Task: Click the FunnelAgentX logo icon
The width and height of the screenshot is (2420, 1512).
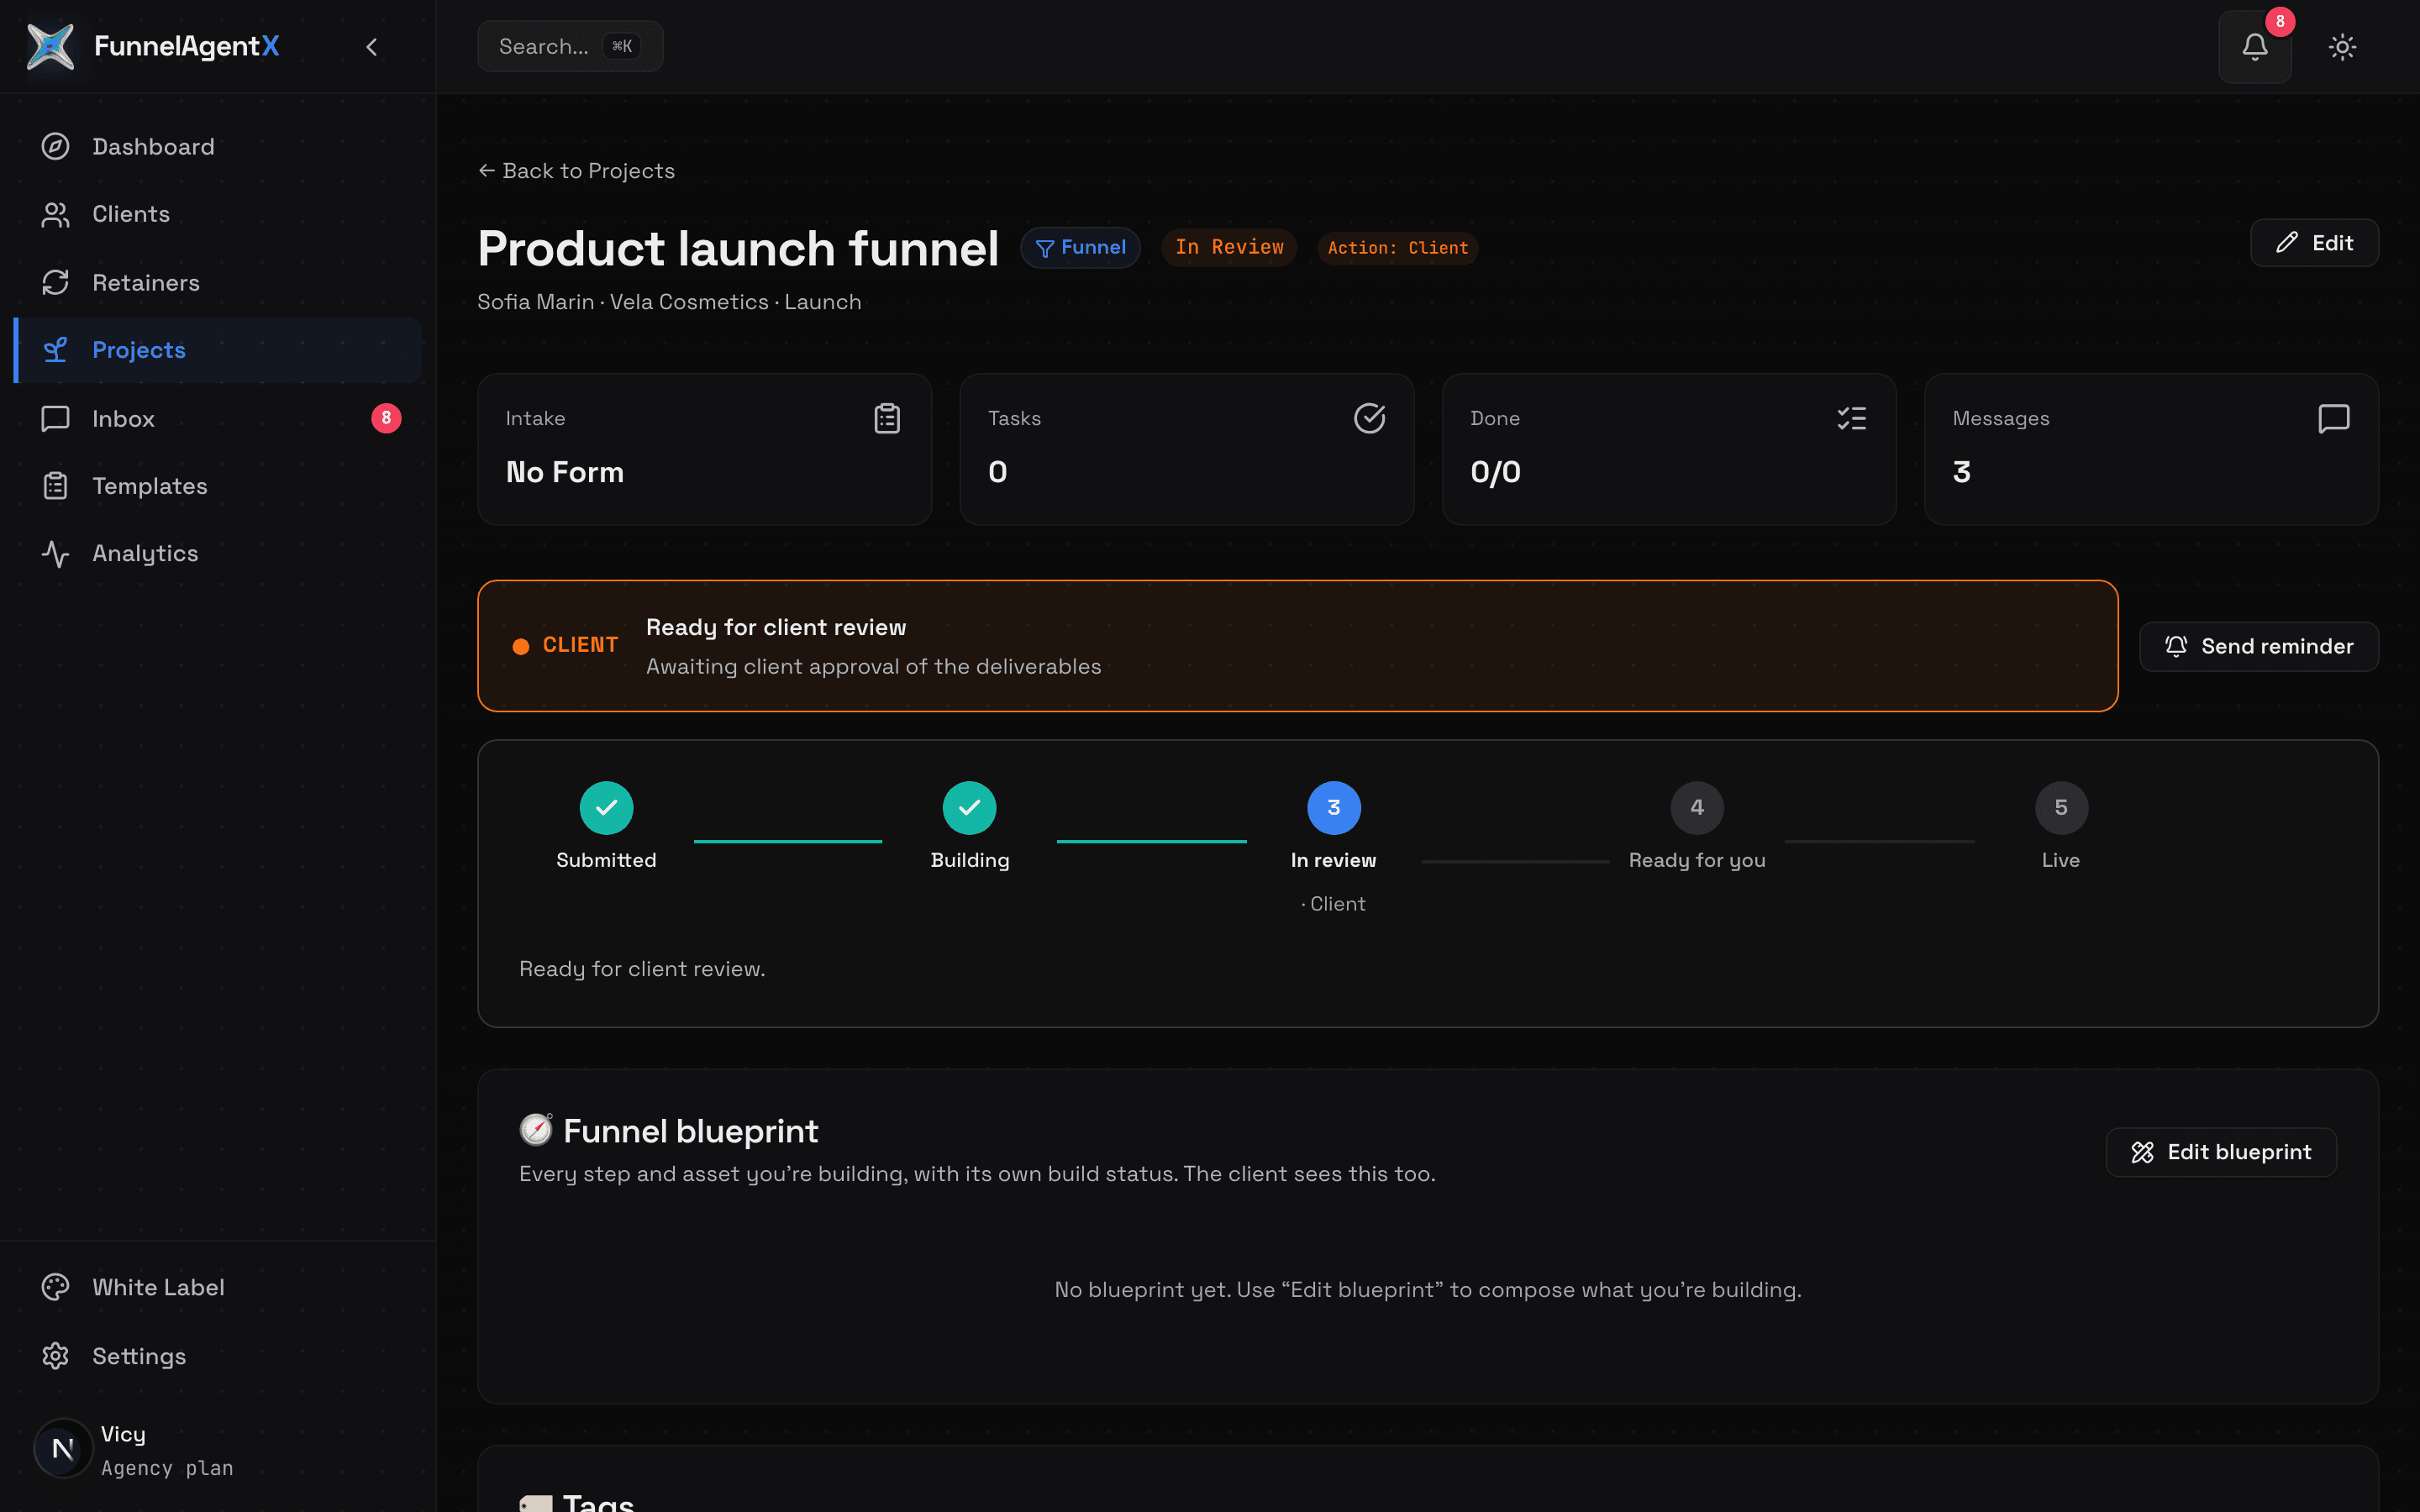Action: [50, 46]
